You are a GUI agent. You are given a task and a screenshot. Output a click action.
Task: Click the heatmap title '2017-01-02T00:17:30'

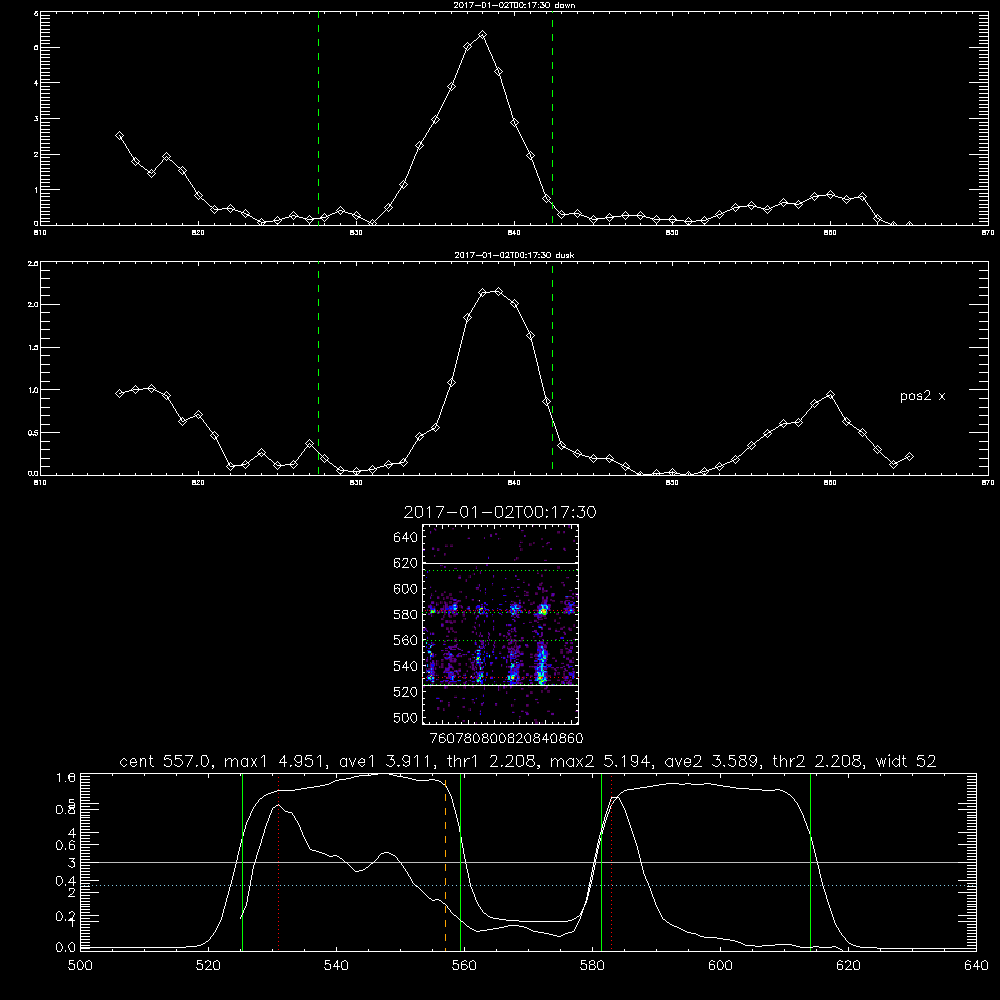500,512
